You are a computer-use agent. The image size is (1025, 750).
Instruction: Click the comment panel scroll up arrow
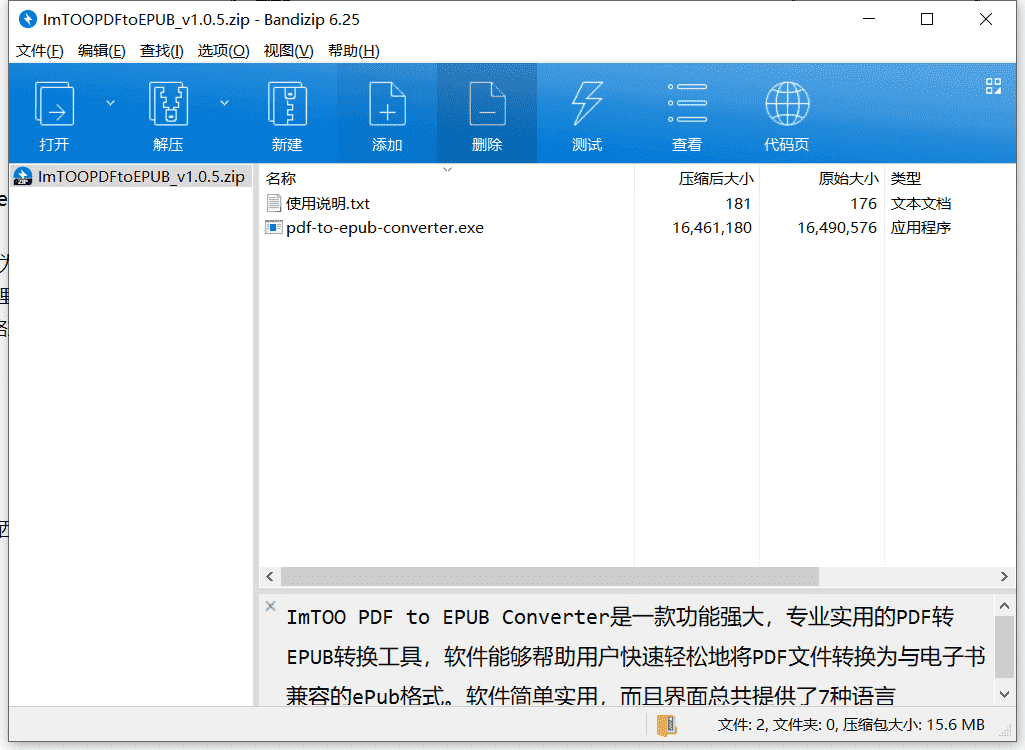point(1004,606)
